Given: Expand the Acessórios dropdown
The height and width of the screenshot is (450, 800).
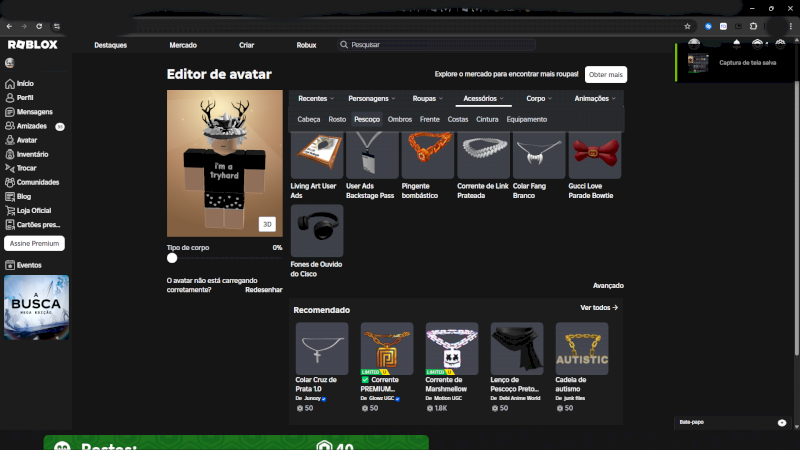Looking at the screenshot, I should click(483, 98).
